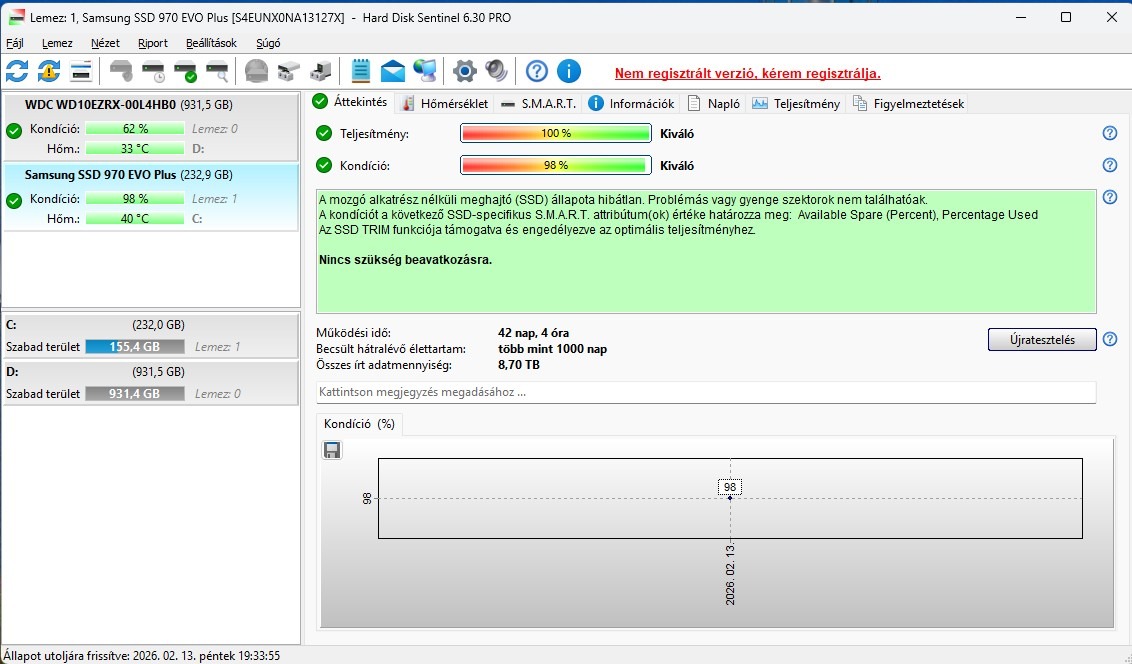
Task: Click the WDC disk 33 °C temperature bar
Action: click(135, 149)
